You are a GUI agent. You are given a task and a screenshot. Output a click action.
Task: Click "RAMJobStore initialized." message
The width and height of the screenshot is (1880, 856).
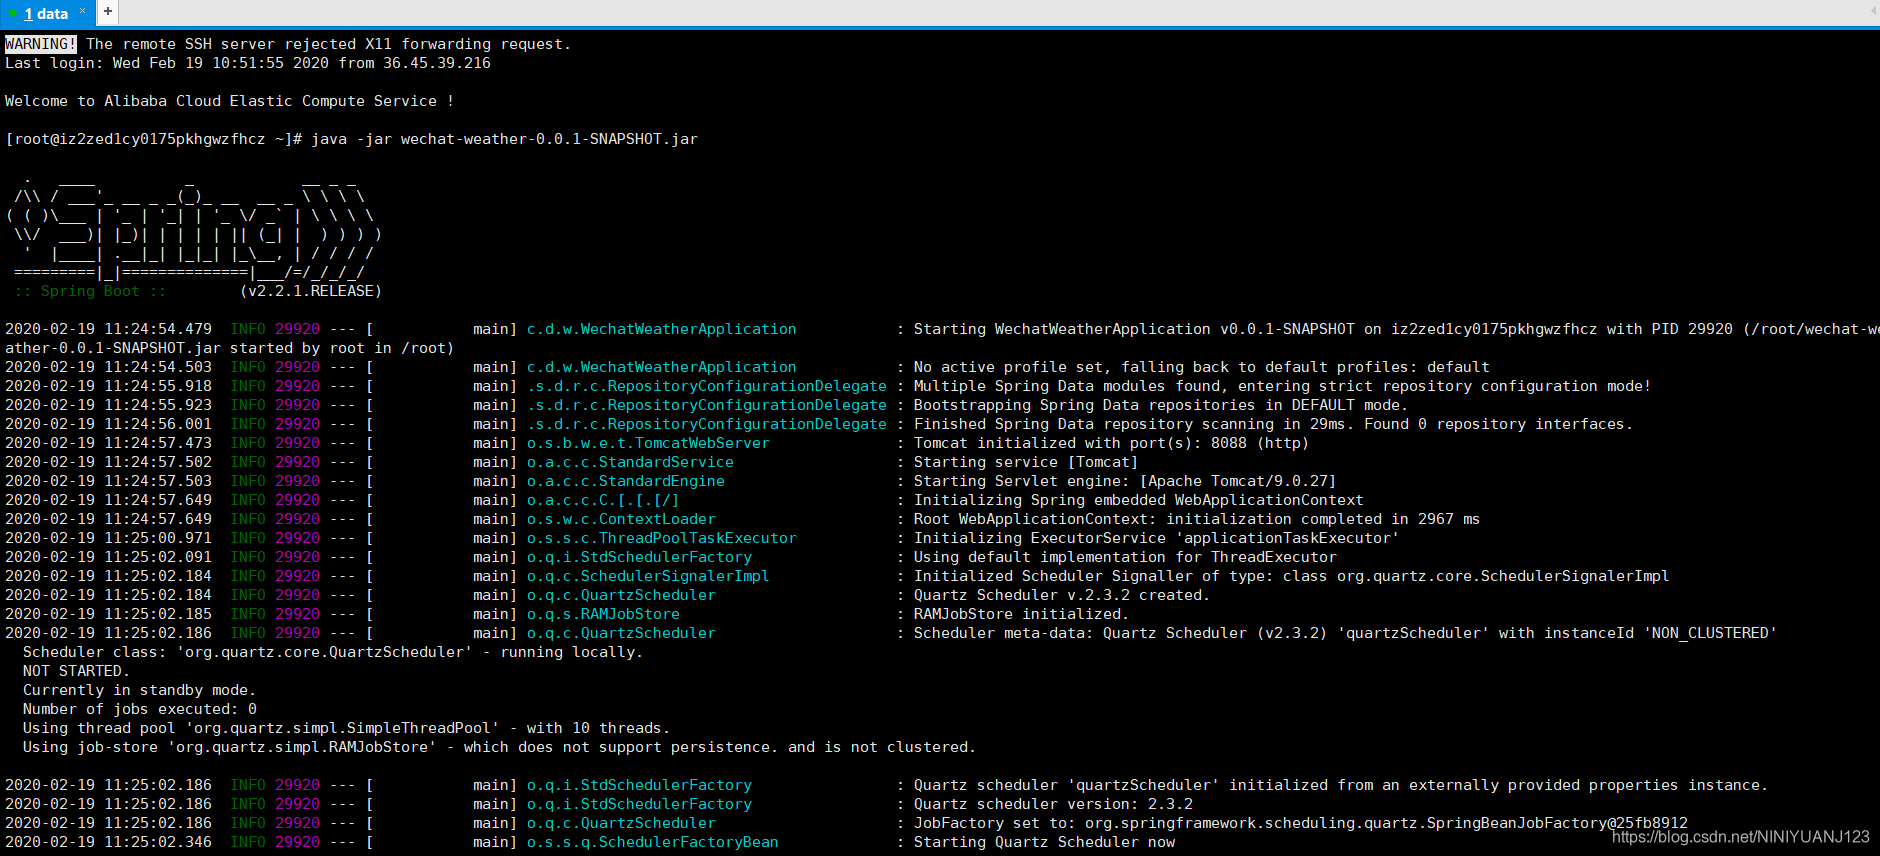[1021, 614]
